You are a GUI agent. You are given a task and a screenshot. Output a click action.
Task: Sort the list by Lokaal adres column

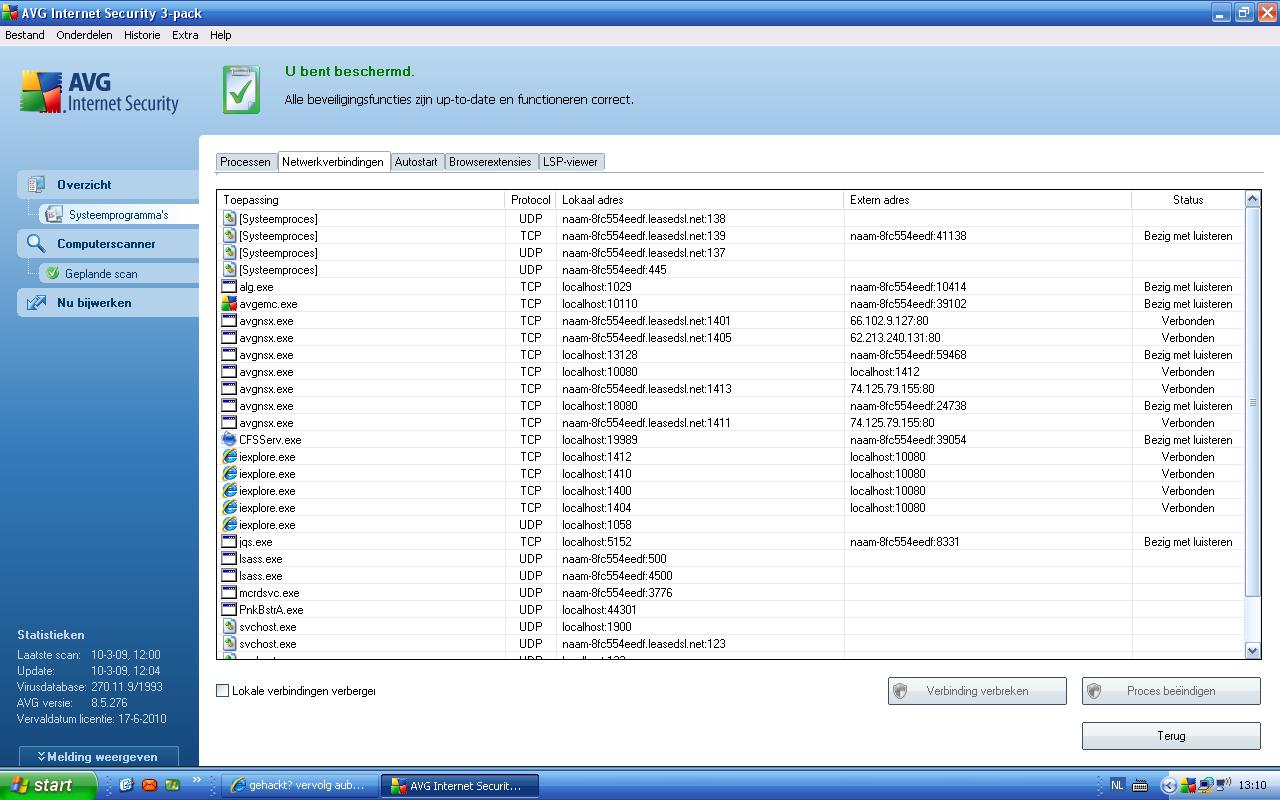tap(700, 200)
